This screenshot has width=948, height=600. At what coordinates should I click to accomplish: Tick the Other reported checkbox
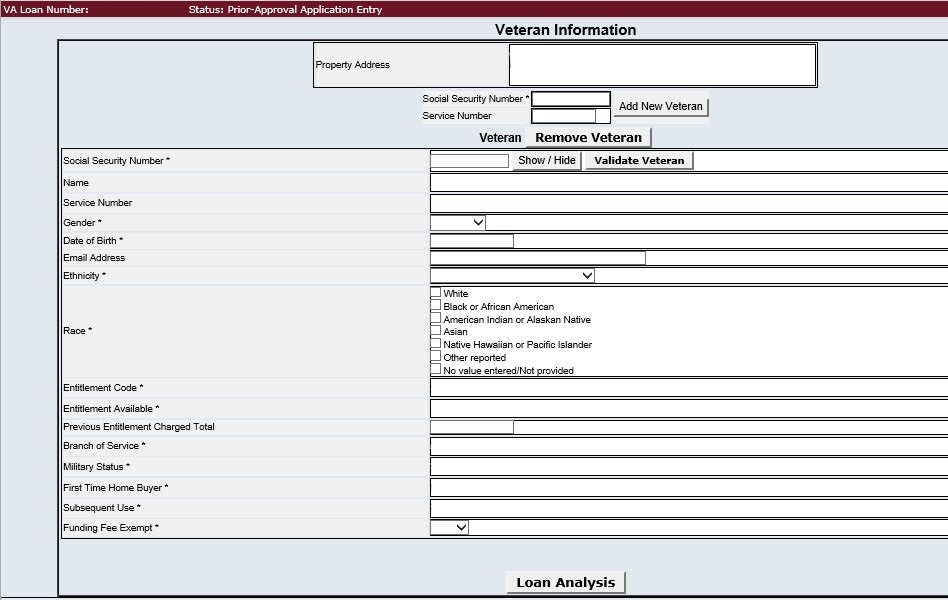[x=436, y=357]
